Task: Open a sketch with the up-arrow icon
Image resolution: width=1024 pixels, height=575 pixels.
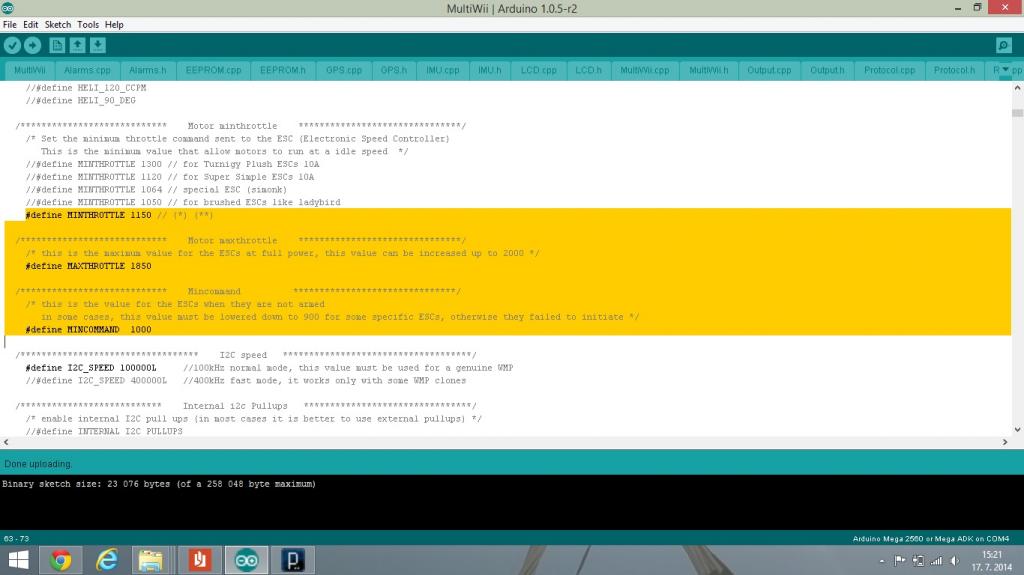Action: click(x=77, y=45)
